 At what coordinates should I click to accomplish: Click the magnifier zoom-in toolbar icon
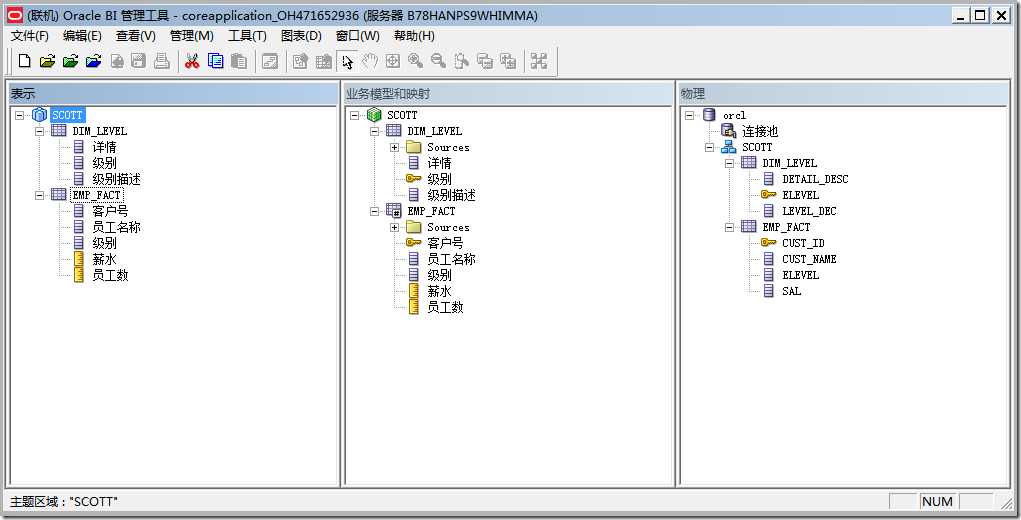(415, 61)
